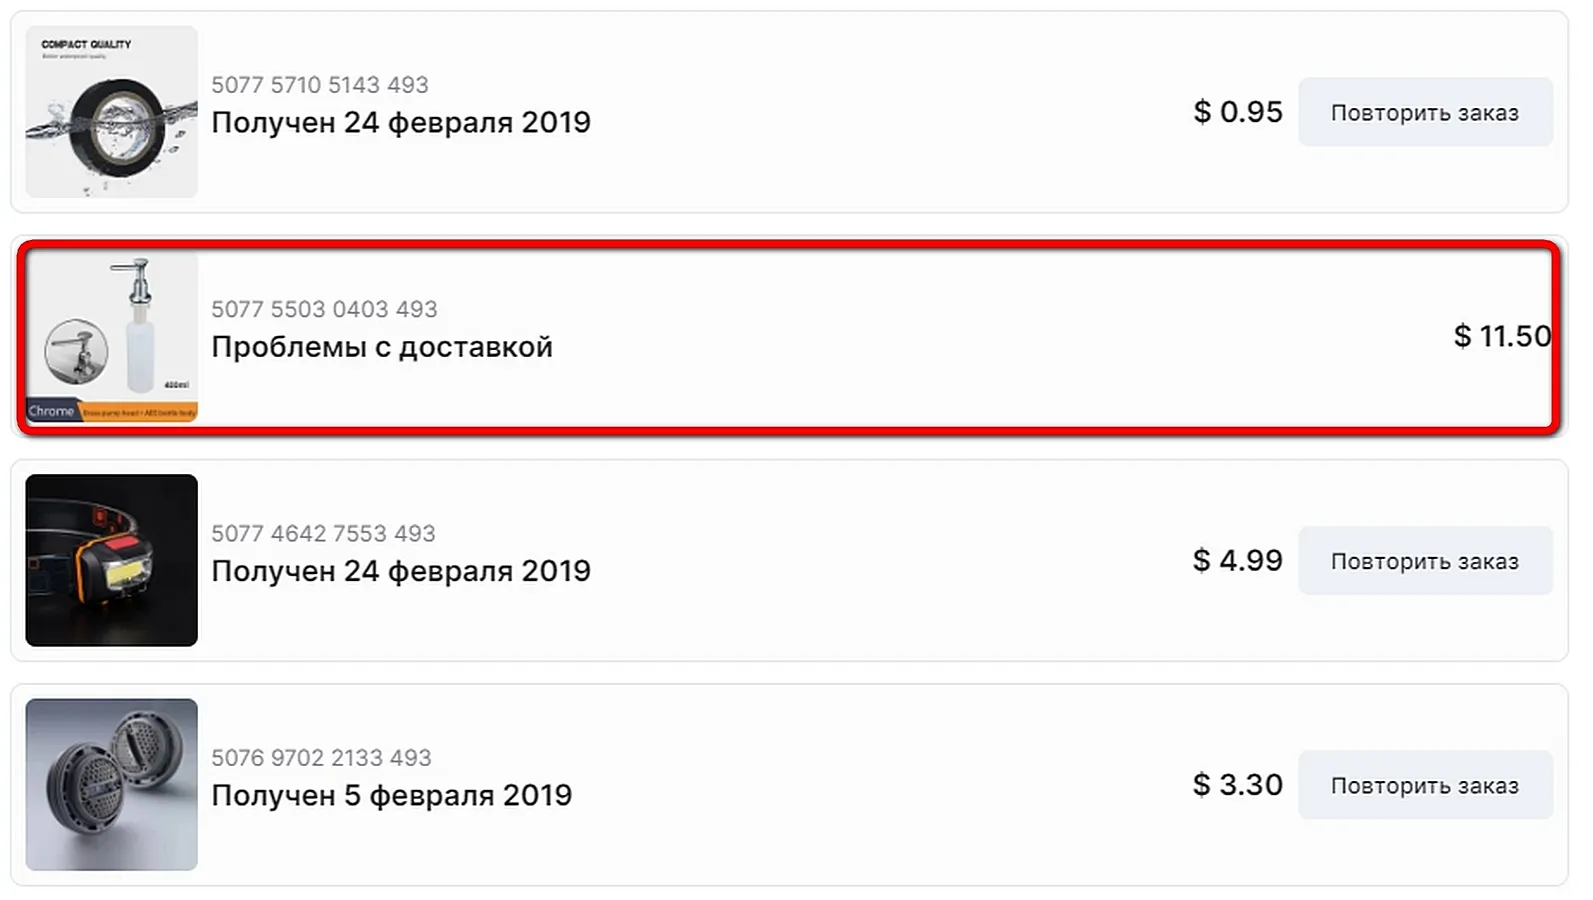
Task: Click the tape order's 'Получен 24 февраля' status
Action: pyautogui.click(x=400, y=122)
